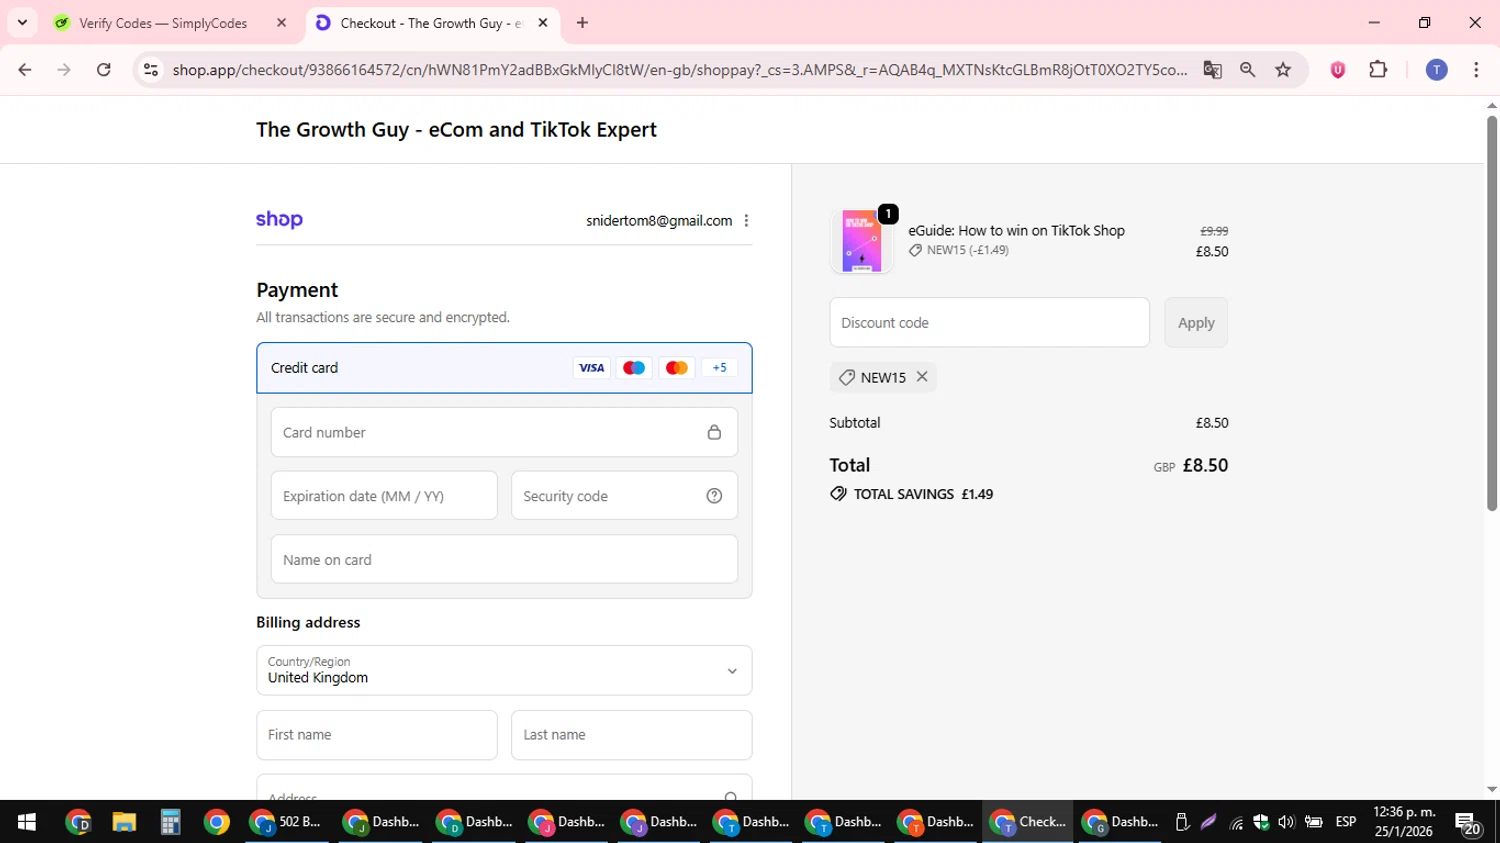This screenshot has height=843, width=1500.
Task: Click the padlock icon in Card number field
Action: pos(714,433)
